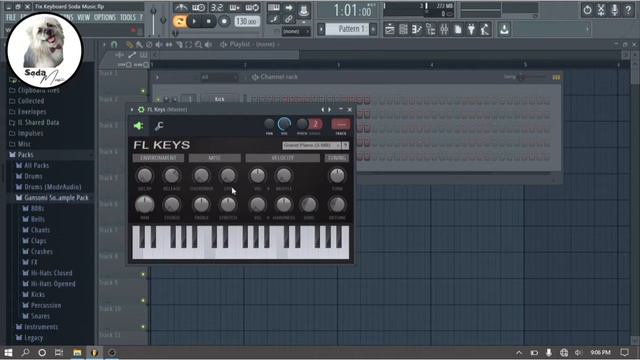
Task: Toggle the countdown before recording icon
Action: 217,7
